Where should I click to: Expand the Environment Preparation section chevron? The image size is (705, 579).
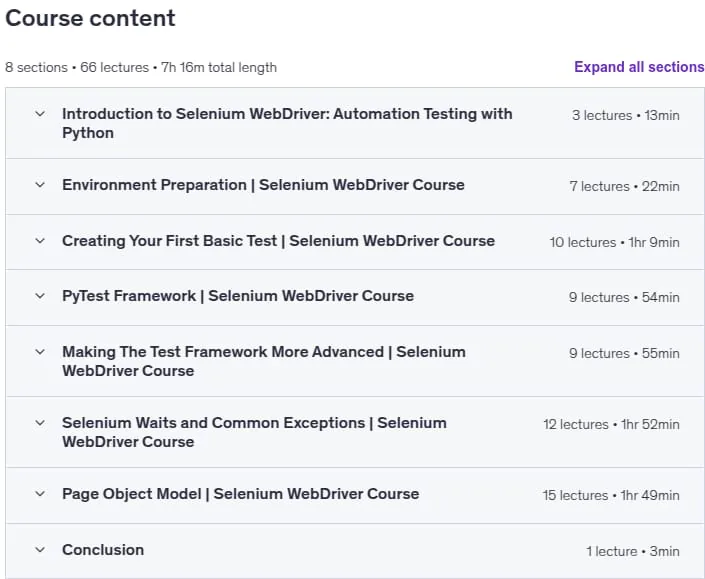40,185
